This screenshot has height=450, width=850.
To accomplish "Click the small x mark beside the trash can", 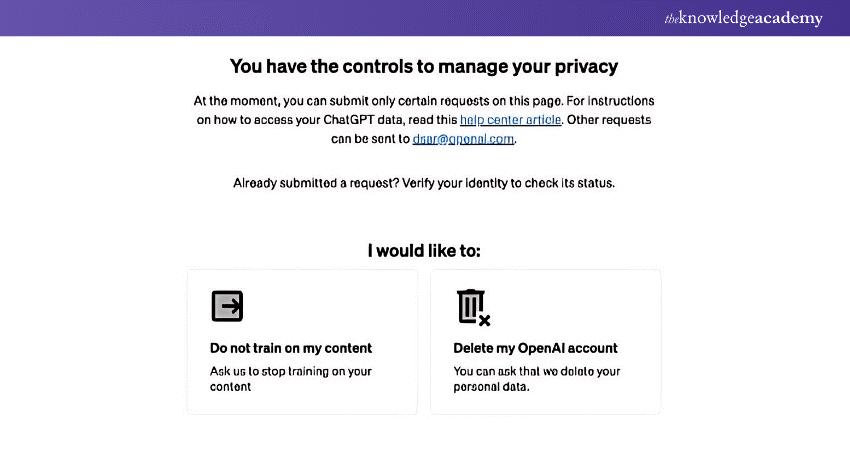I will [484, 320].
